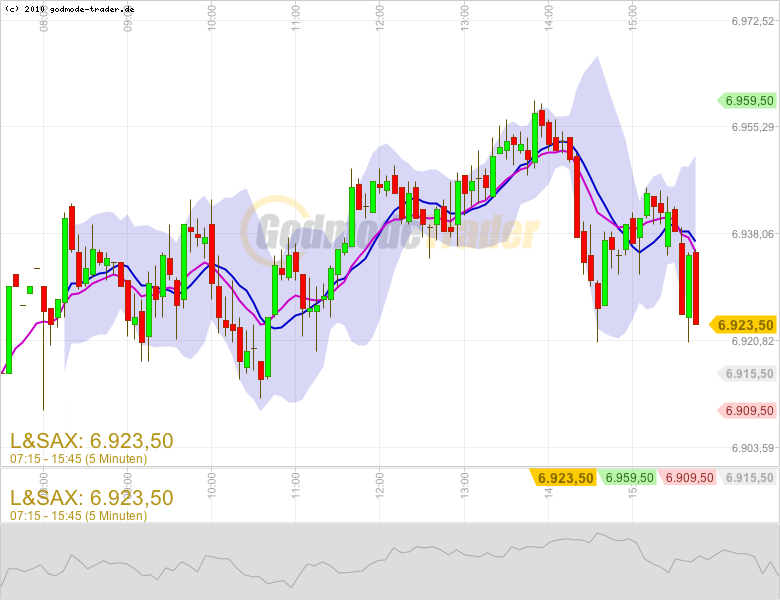
Task: Click the gray 6.915,50 tag on price axis
Action: [x=746, y=374]
